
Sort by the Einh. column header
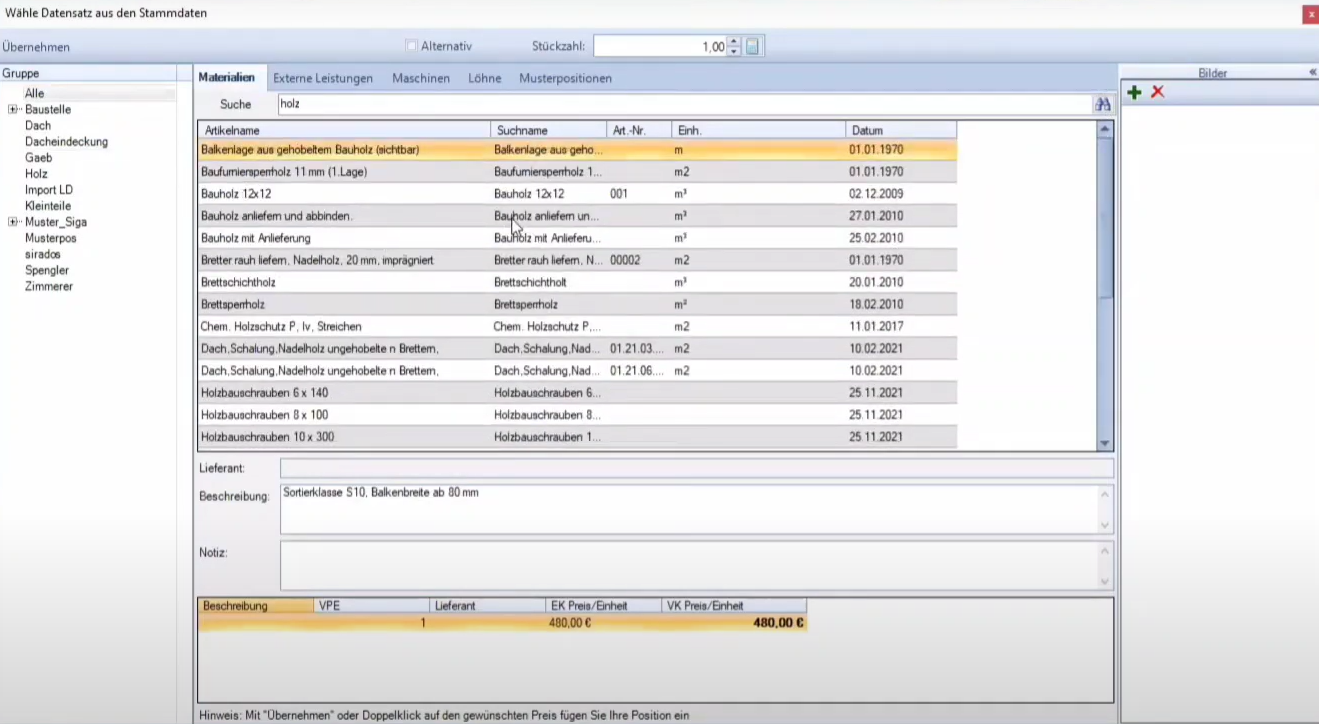tap(759, 130)
